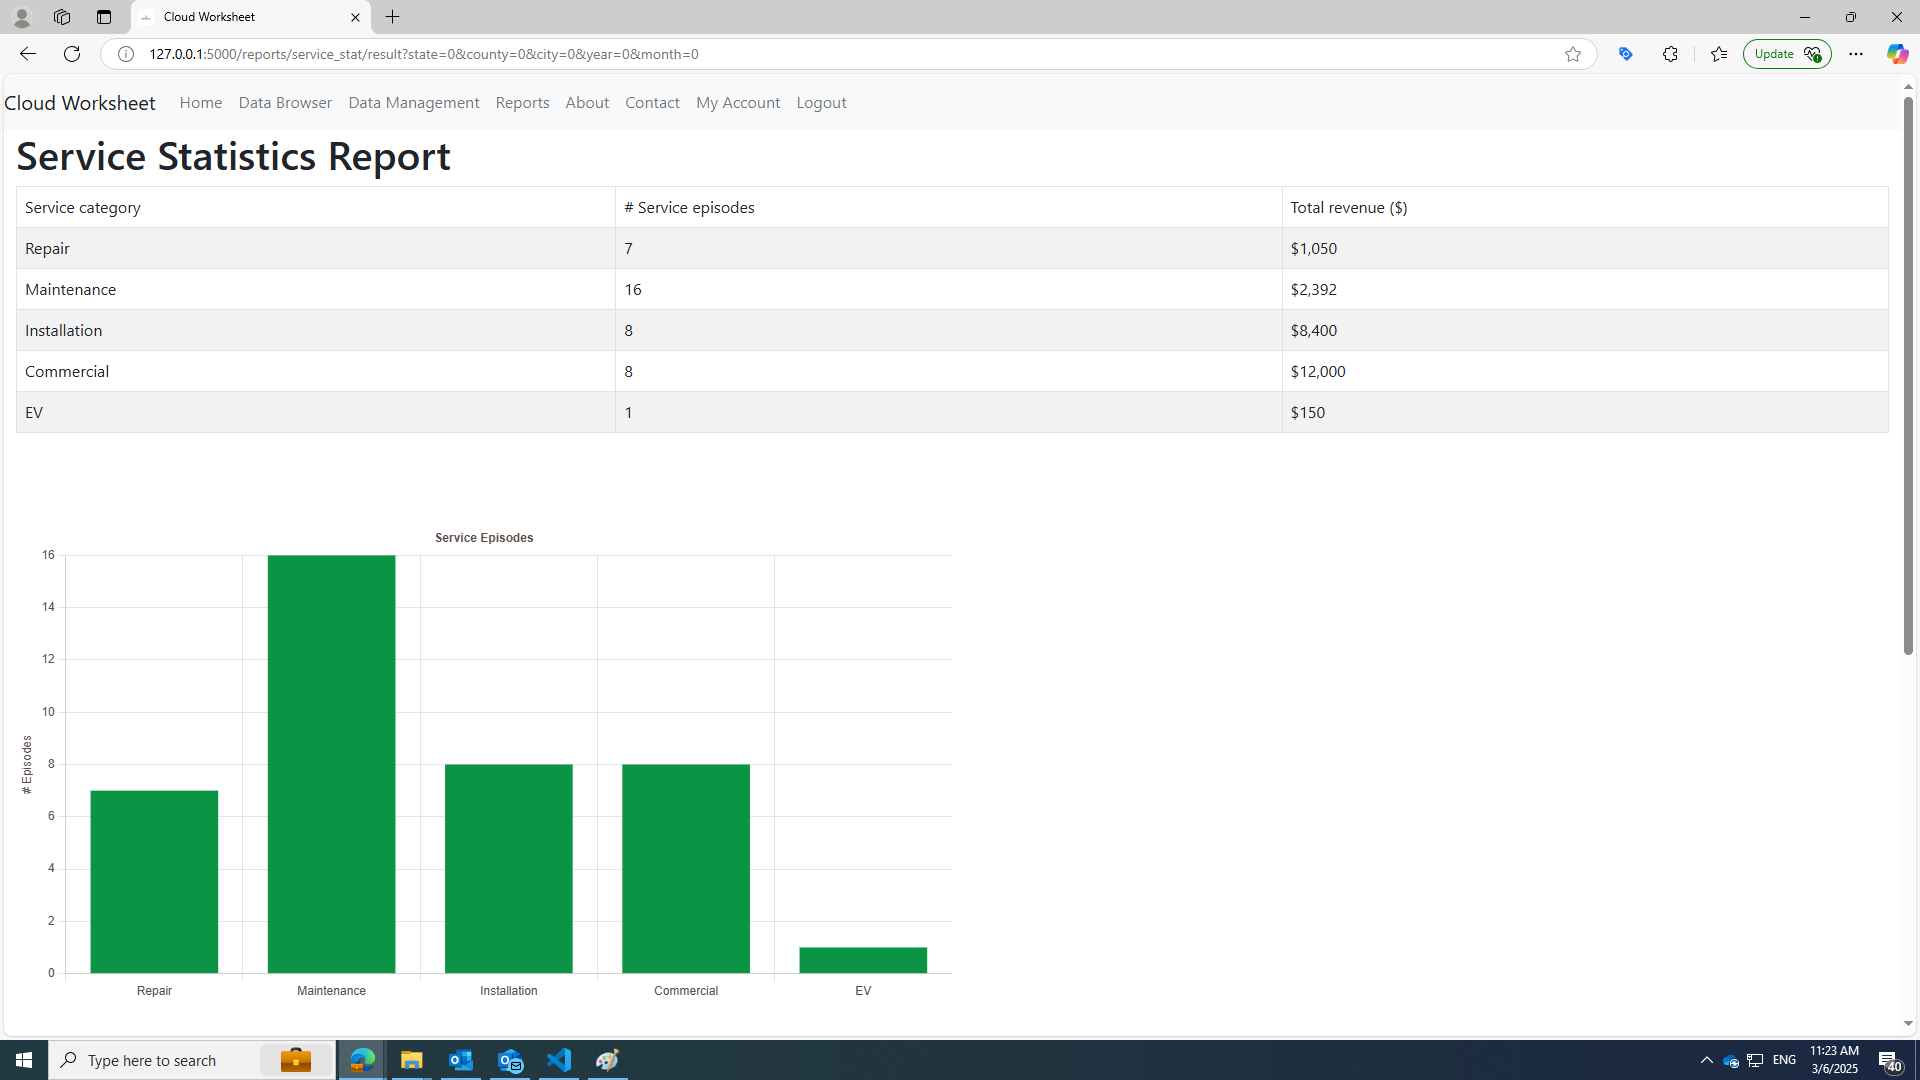Screen dimensions: 1920x1080
Task: Open the Extensions puzzle icon
Action: point(1670,54)
